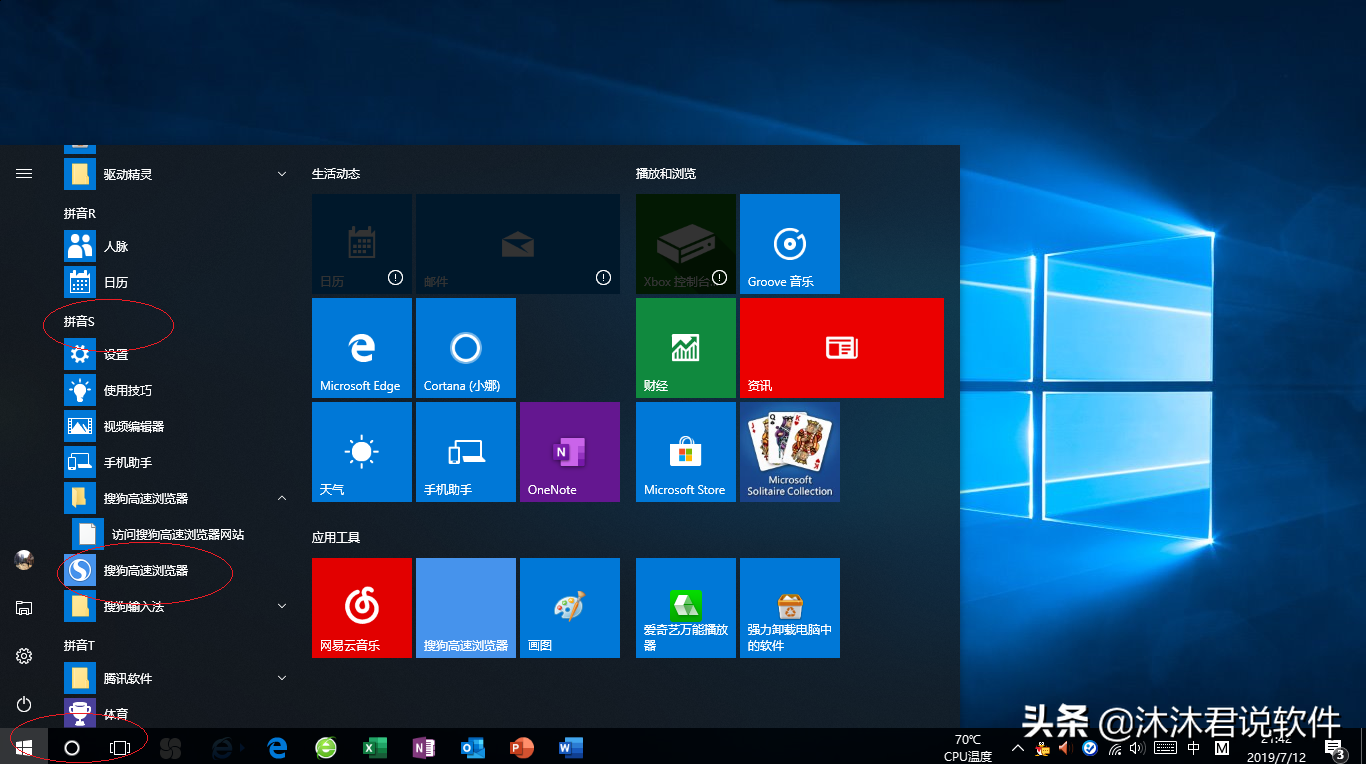The image size is (1366, 764).
Task: Open the Power button in Start sidebar
Action: coord(24,704)
